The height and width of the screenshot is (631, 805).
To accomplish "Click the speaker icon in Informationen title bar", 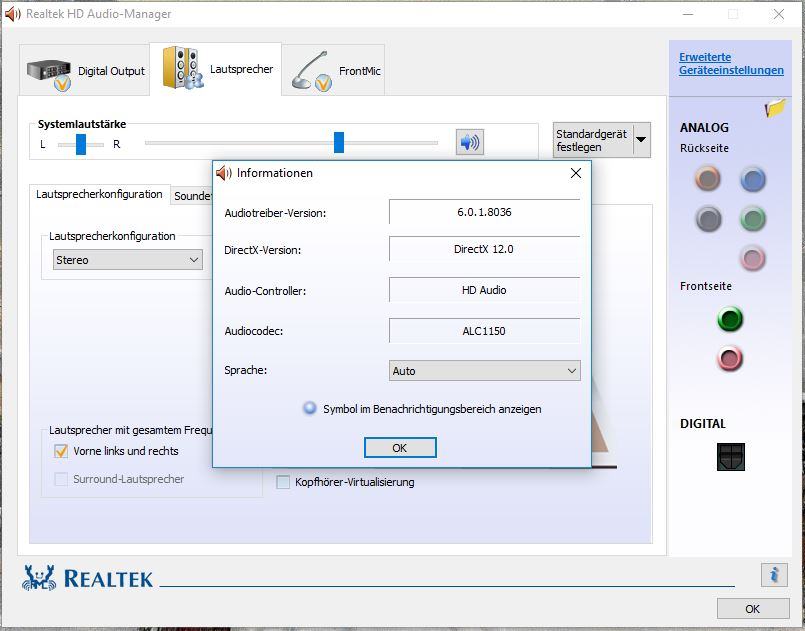I will 223,174.
